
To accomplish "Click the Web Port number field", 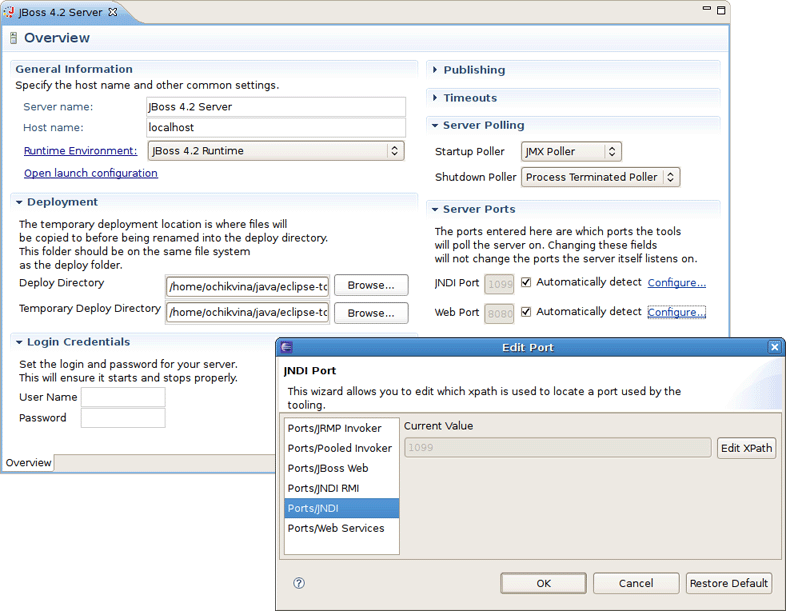I will 499,314.
